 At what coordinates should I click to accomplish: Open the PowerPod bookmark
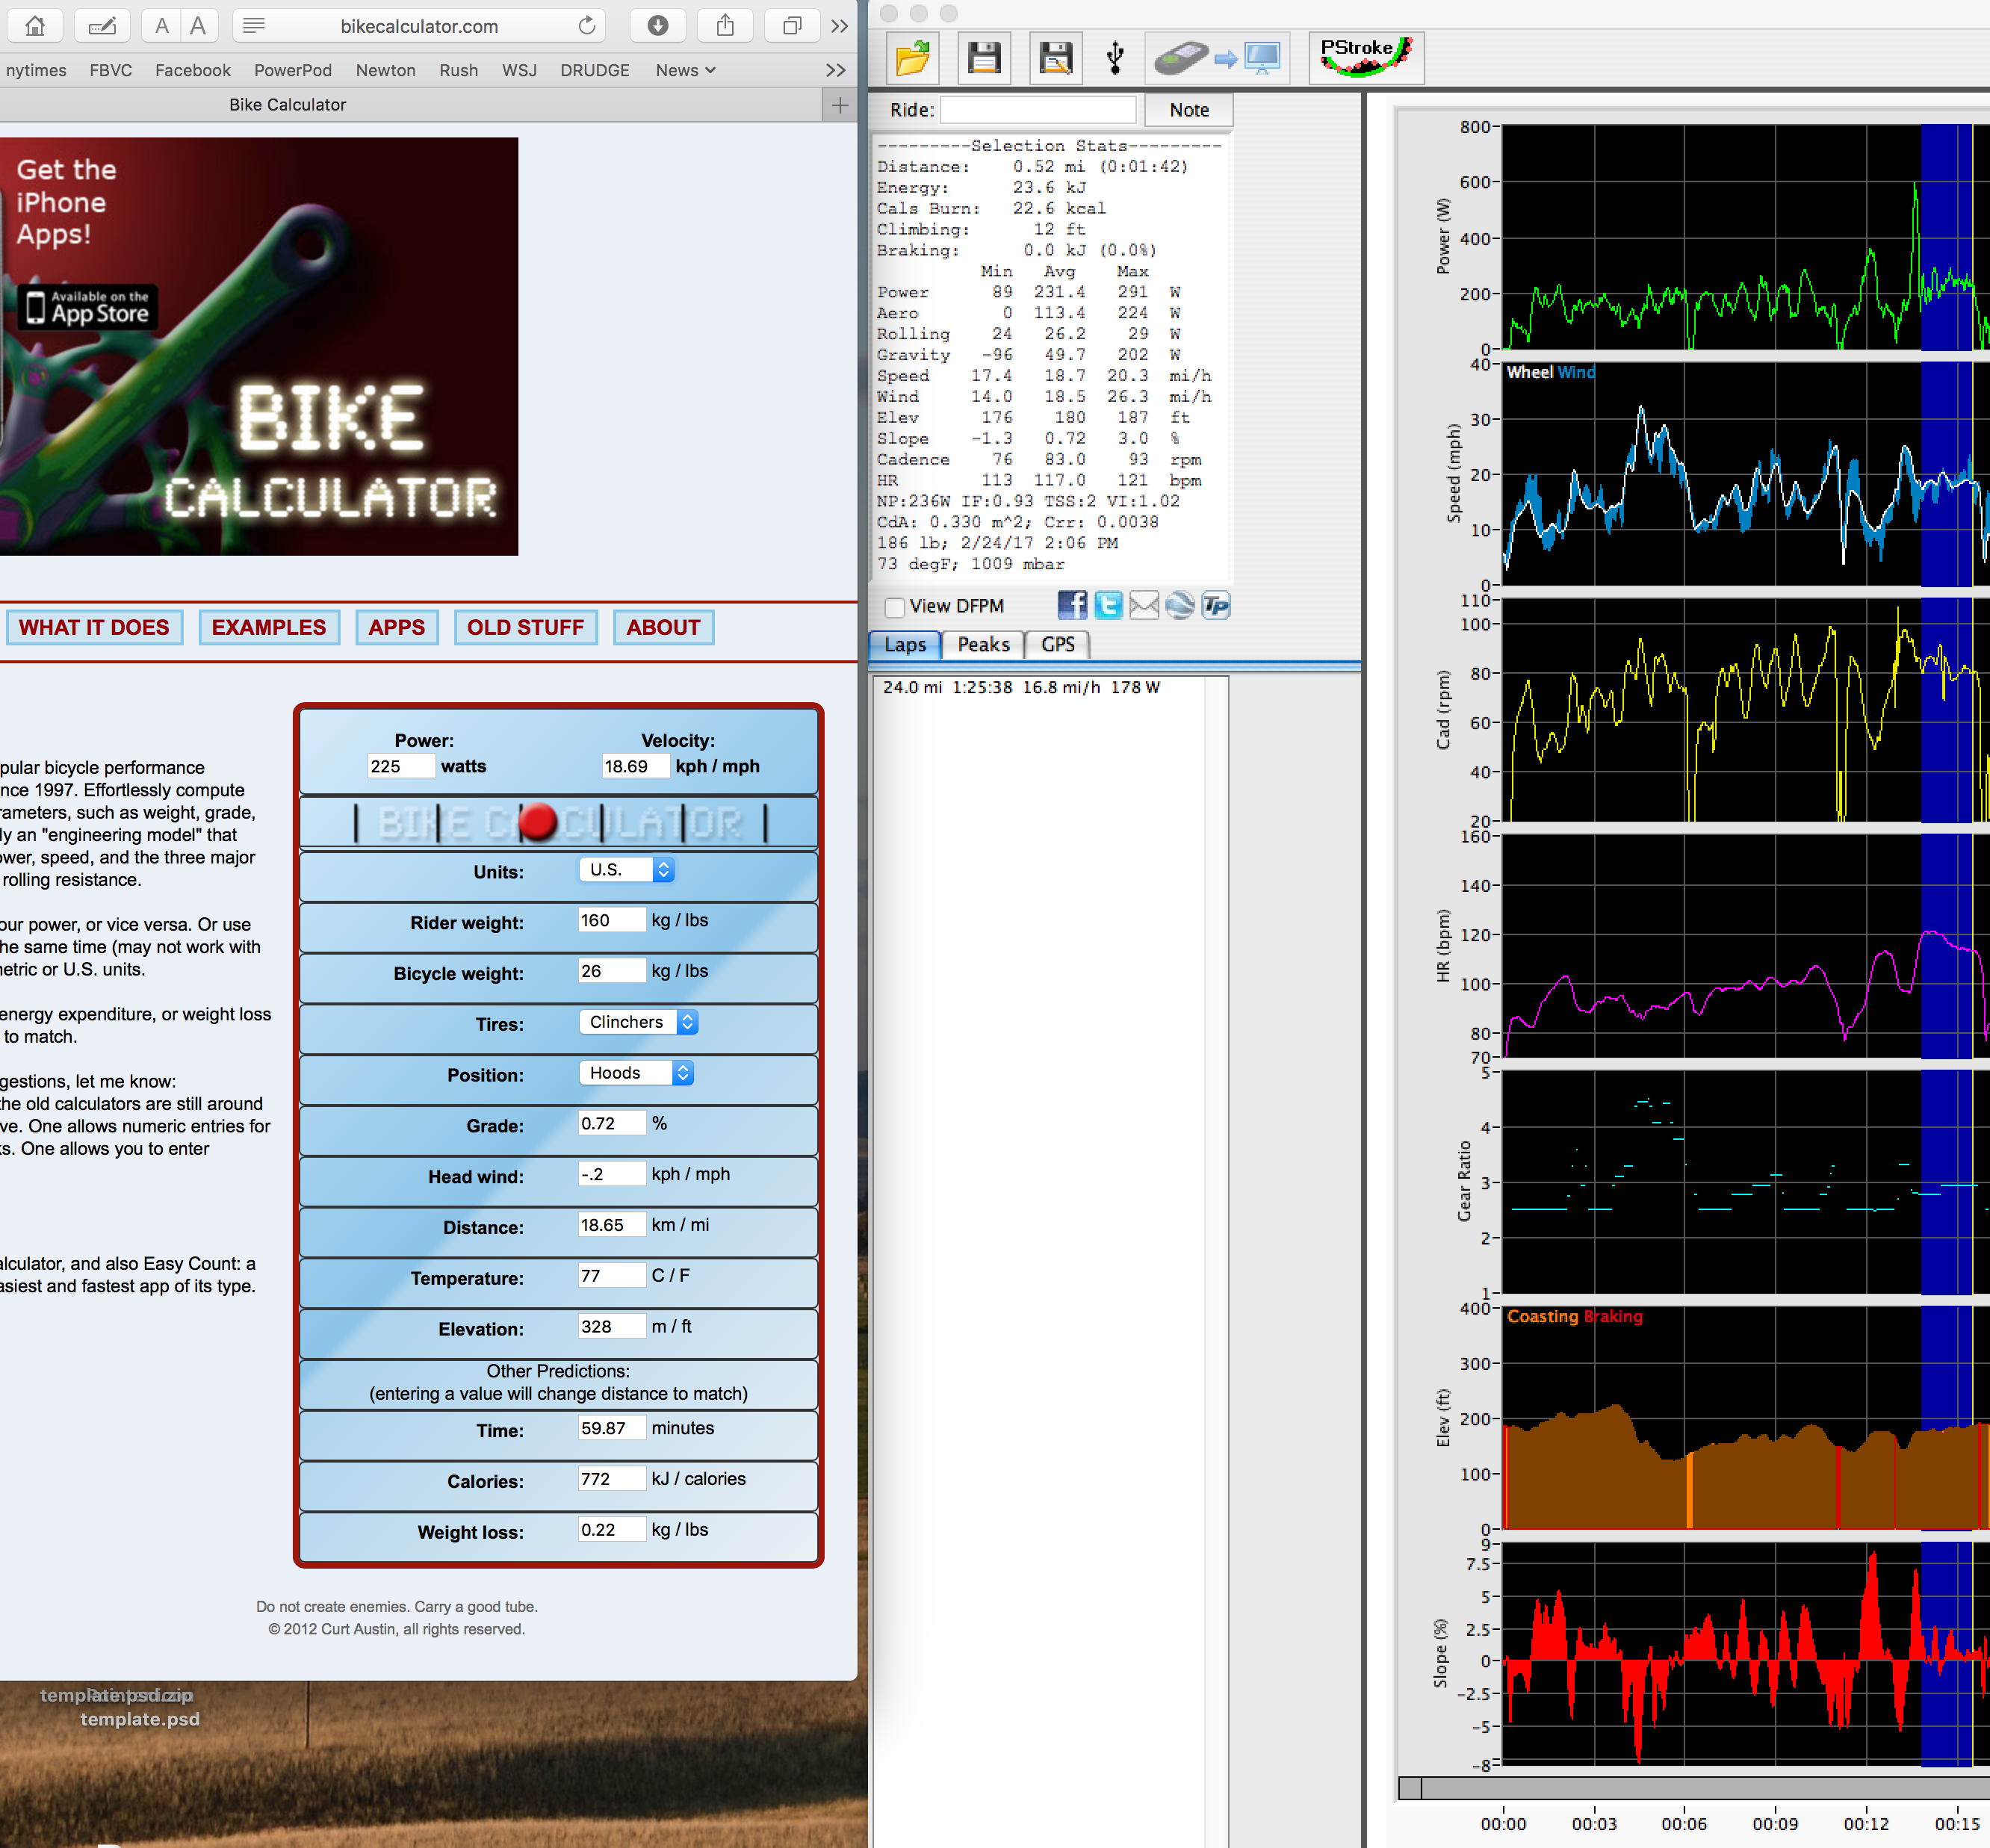[293, 70]
